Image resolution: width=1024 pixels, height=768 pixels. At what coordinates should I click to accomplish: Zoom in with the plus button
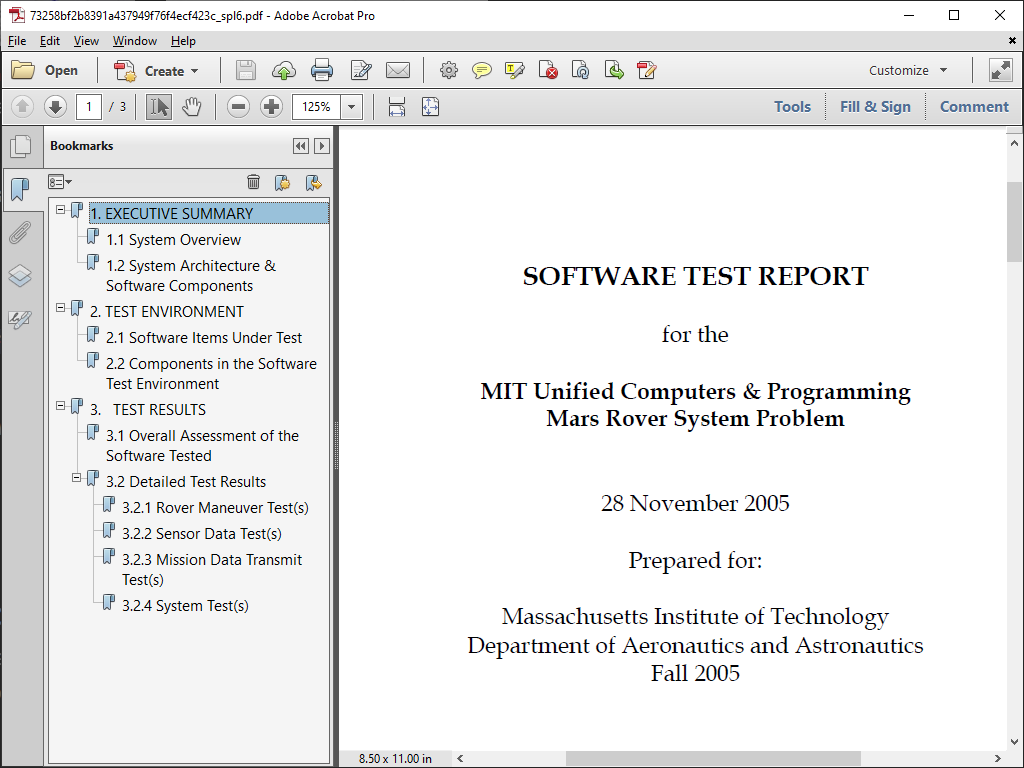[271, 106]
